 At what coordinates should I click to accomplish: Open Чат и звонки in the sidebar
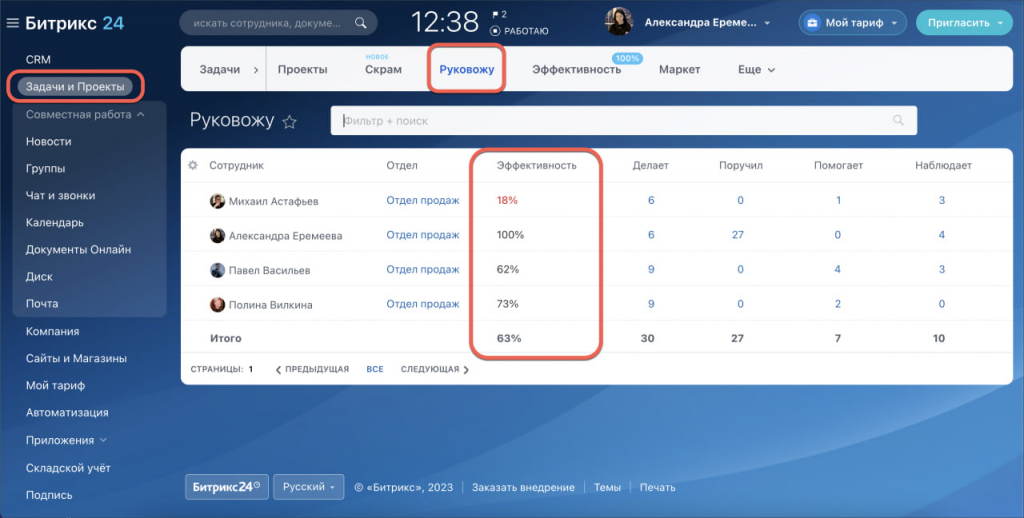[x=60, y=195]
